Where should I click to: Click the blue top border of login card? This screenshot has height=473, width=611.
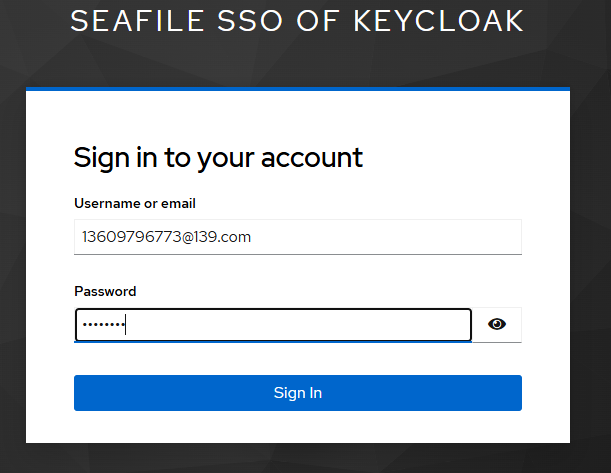click(x=298, y=89)
